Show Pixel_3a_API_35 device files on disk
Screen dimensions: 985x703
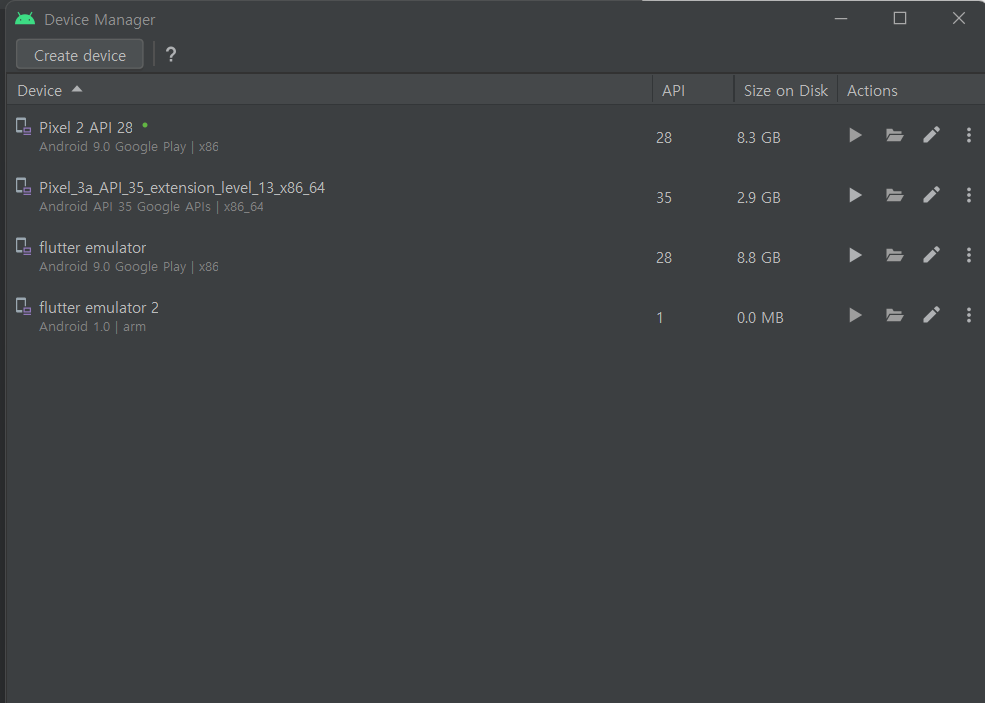coord(895,195)
